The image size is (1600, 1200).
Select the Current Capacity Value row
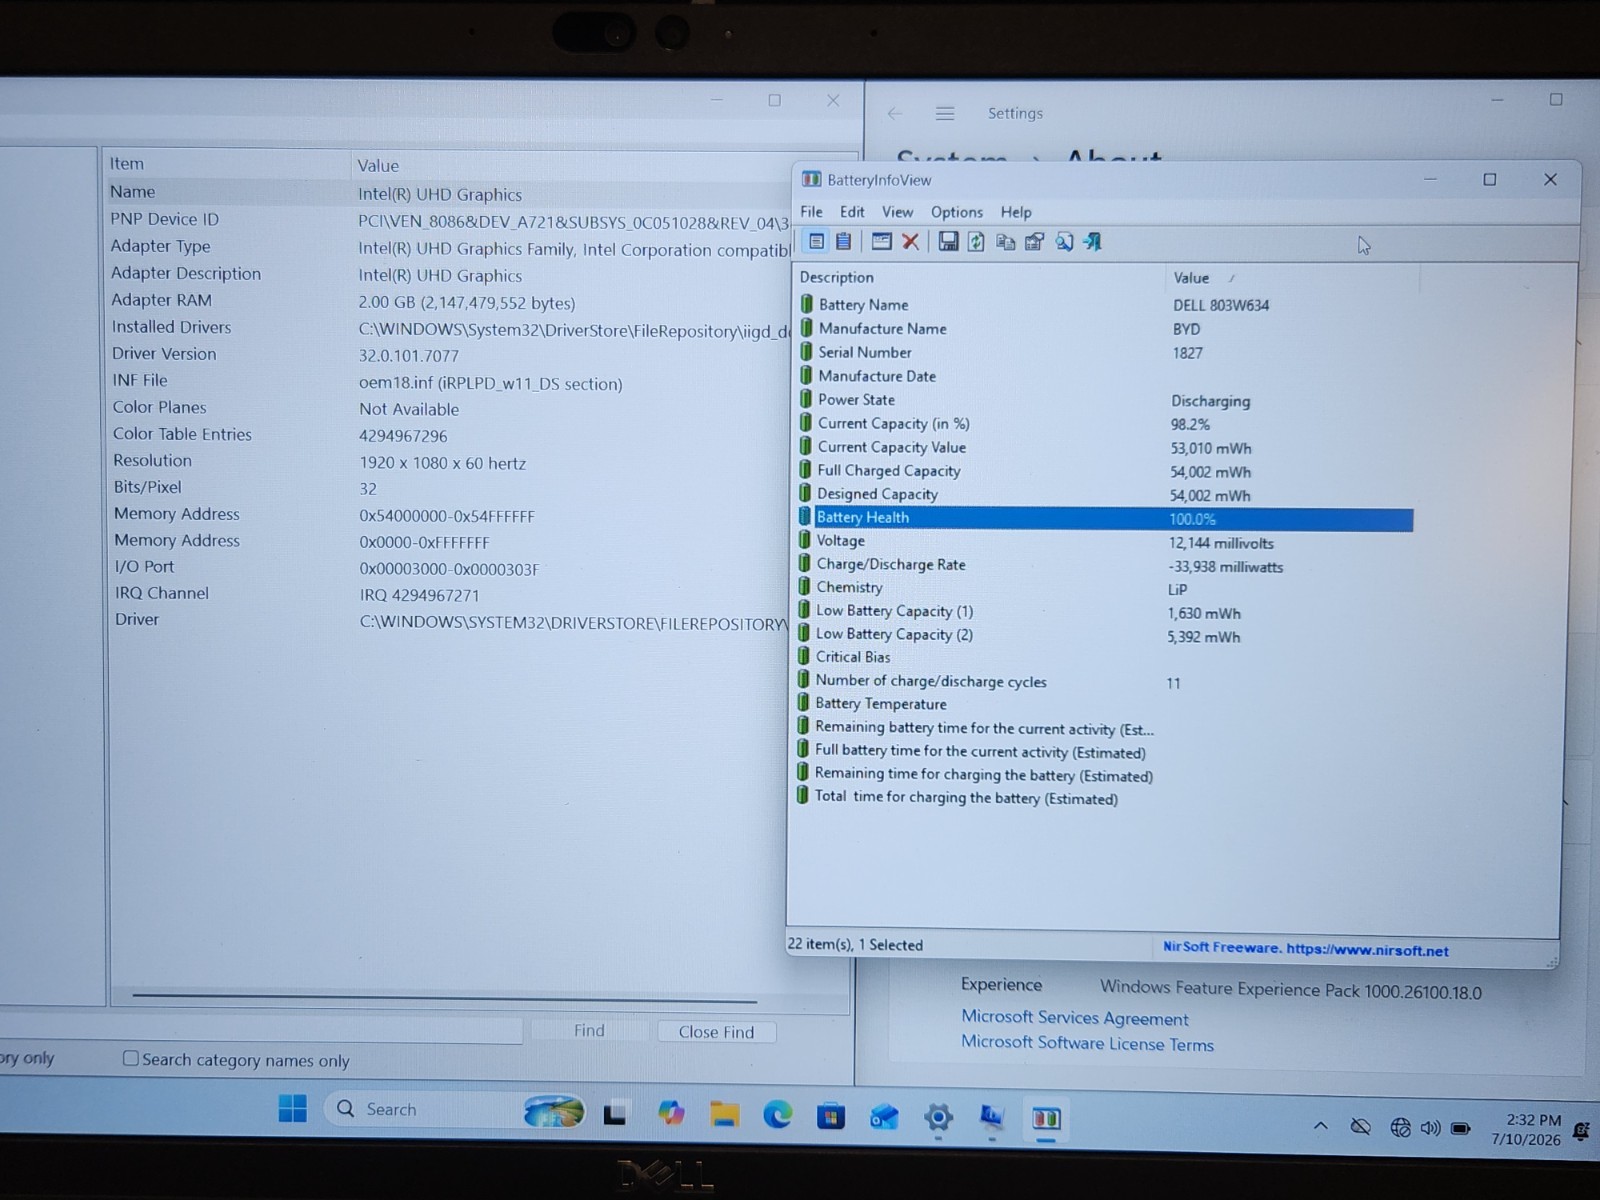(1105, 447)
